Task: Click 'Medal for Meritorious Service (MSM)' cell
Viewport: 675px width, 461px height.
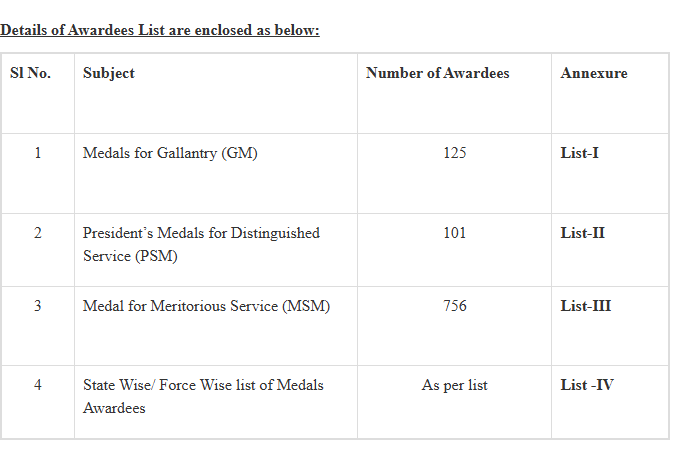Action: pos(206,306)
